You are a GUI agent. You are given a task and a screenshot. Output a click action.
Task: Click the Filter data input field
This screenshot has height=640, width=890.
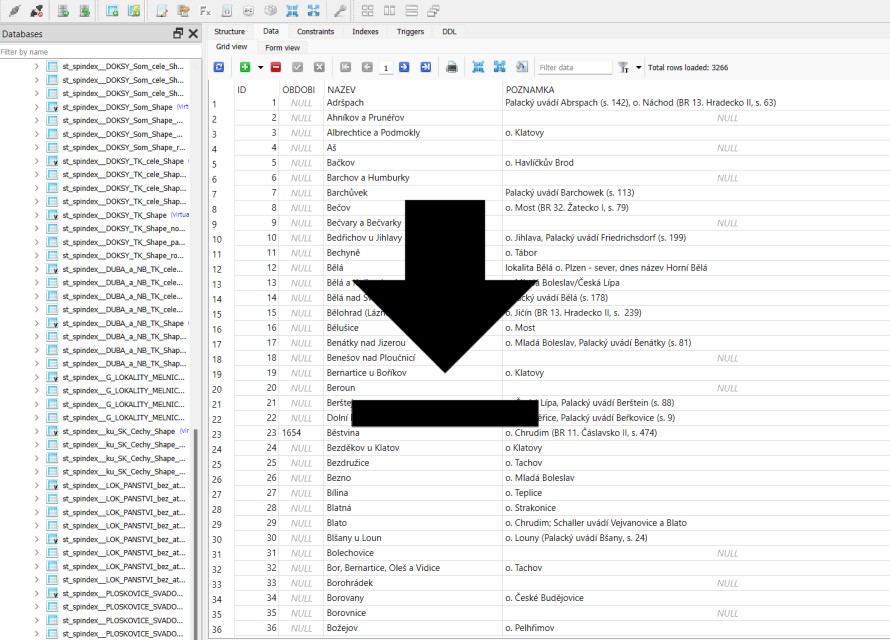[x=573, y=68]
